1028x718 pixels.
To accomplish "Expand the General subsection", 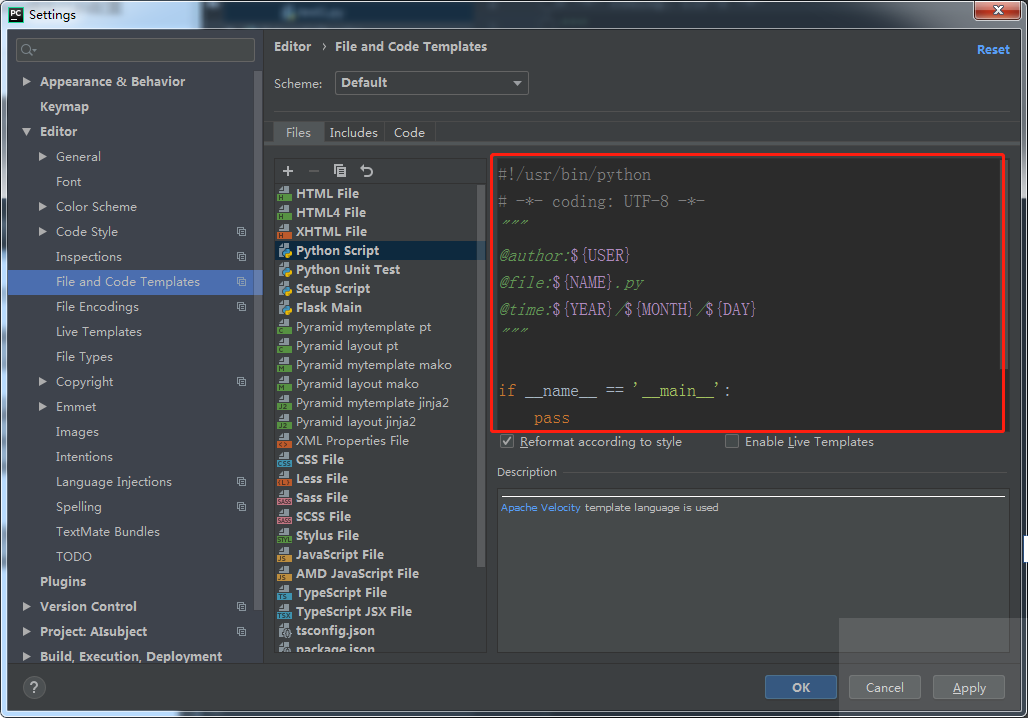I will (x=43, y=156).
